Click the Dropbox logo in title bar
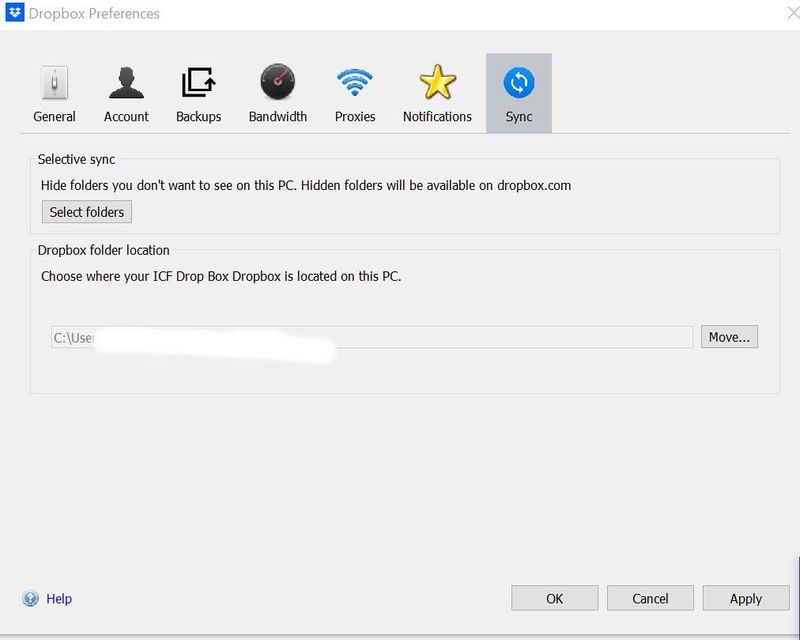 (15, 14)
